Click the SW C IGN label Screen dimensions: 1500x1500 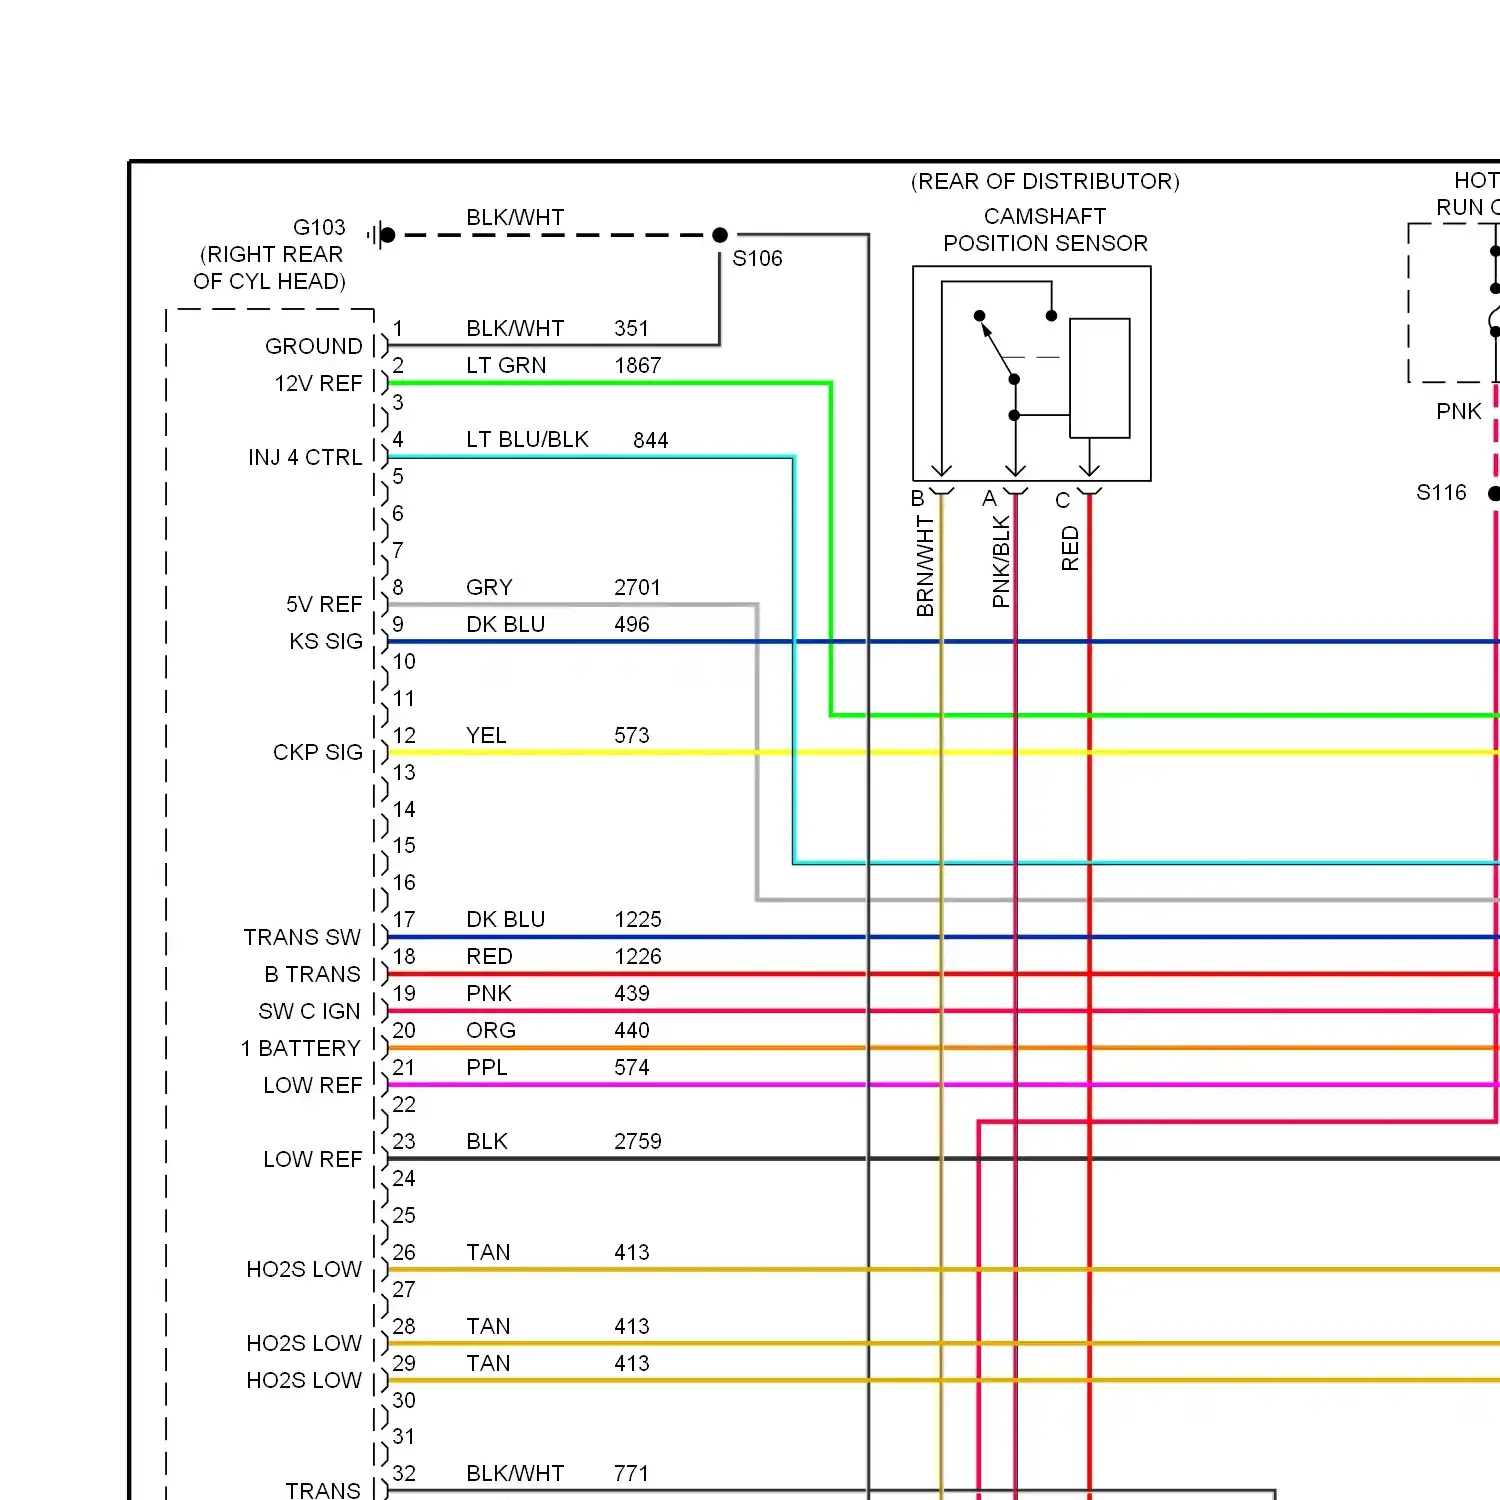pyautogui.click(x=309, y=1012)
